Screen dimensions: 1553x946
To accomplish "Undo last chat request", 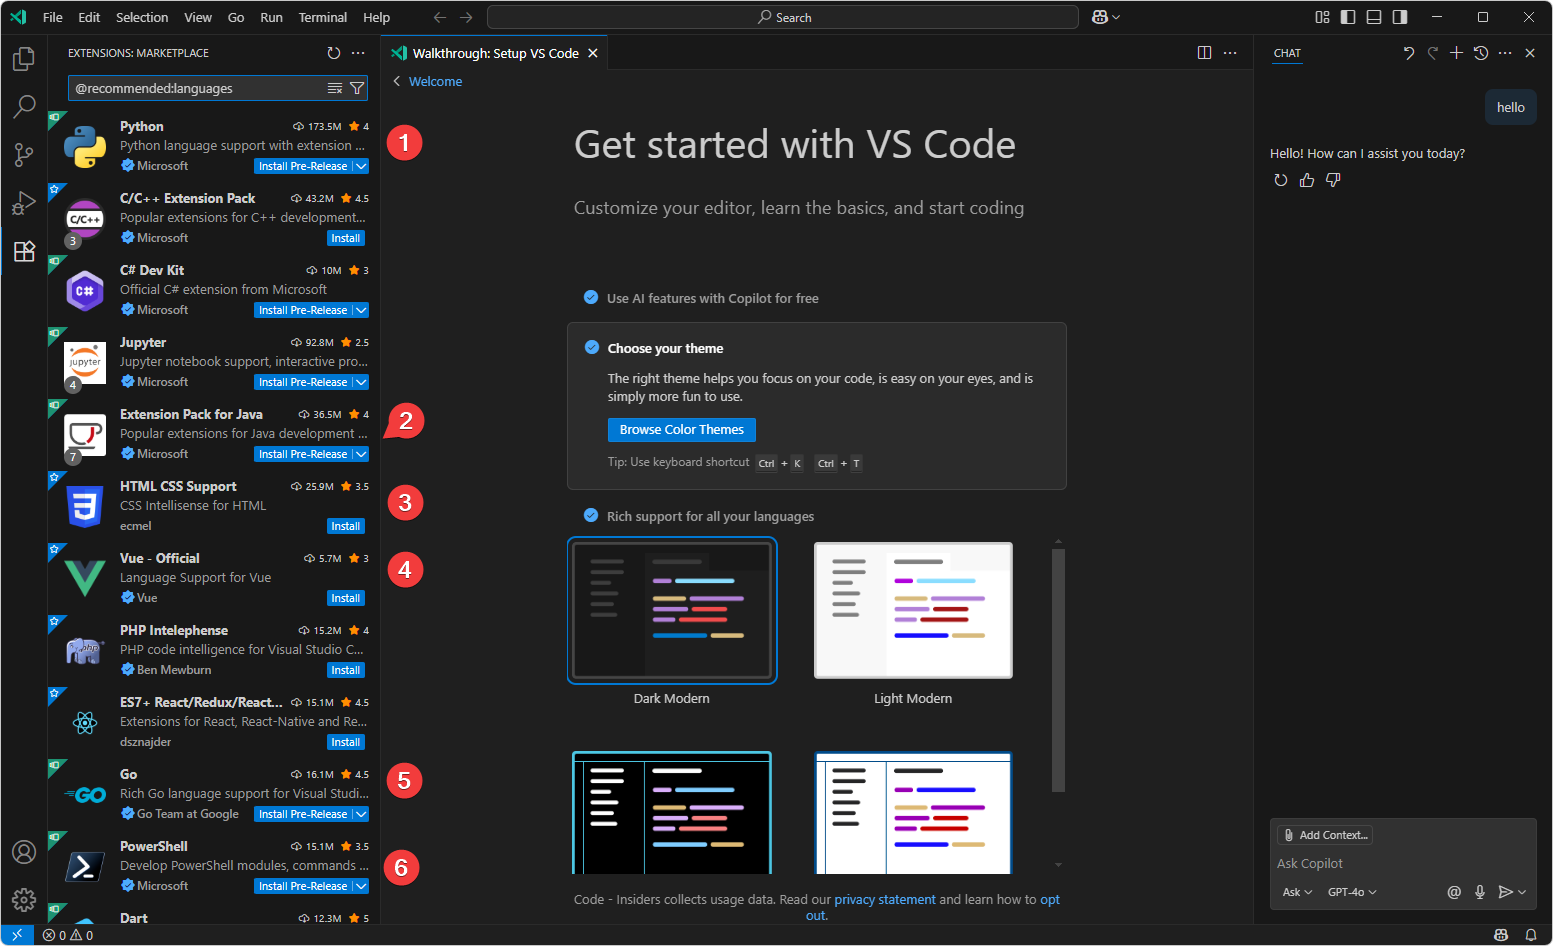I will [1408, 53].
